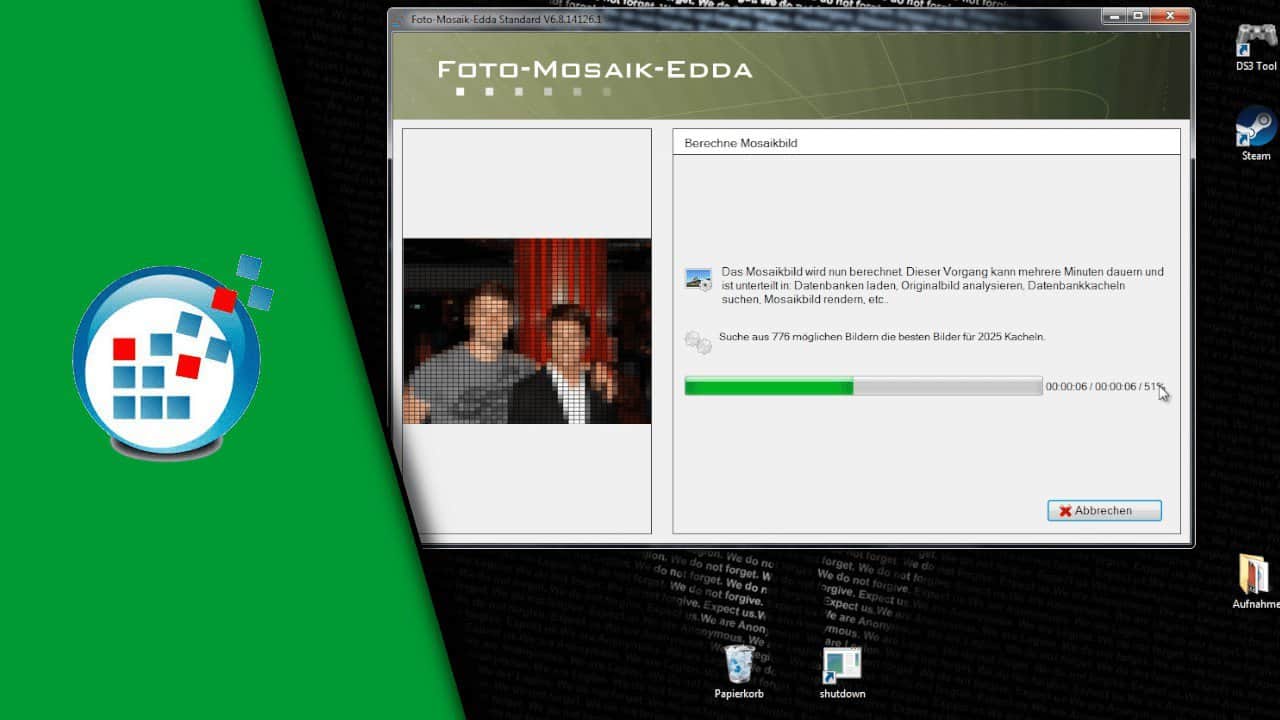The height and width of the screenshot is (720, 1280).
Task: Click the 'Das Mosaikbild wird nun berechnet' description
Action: [942, 285]
